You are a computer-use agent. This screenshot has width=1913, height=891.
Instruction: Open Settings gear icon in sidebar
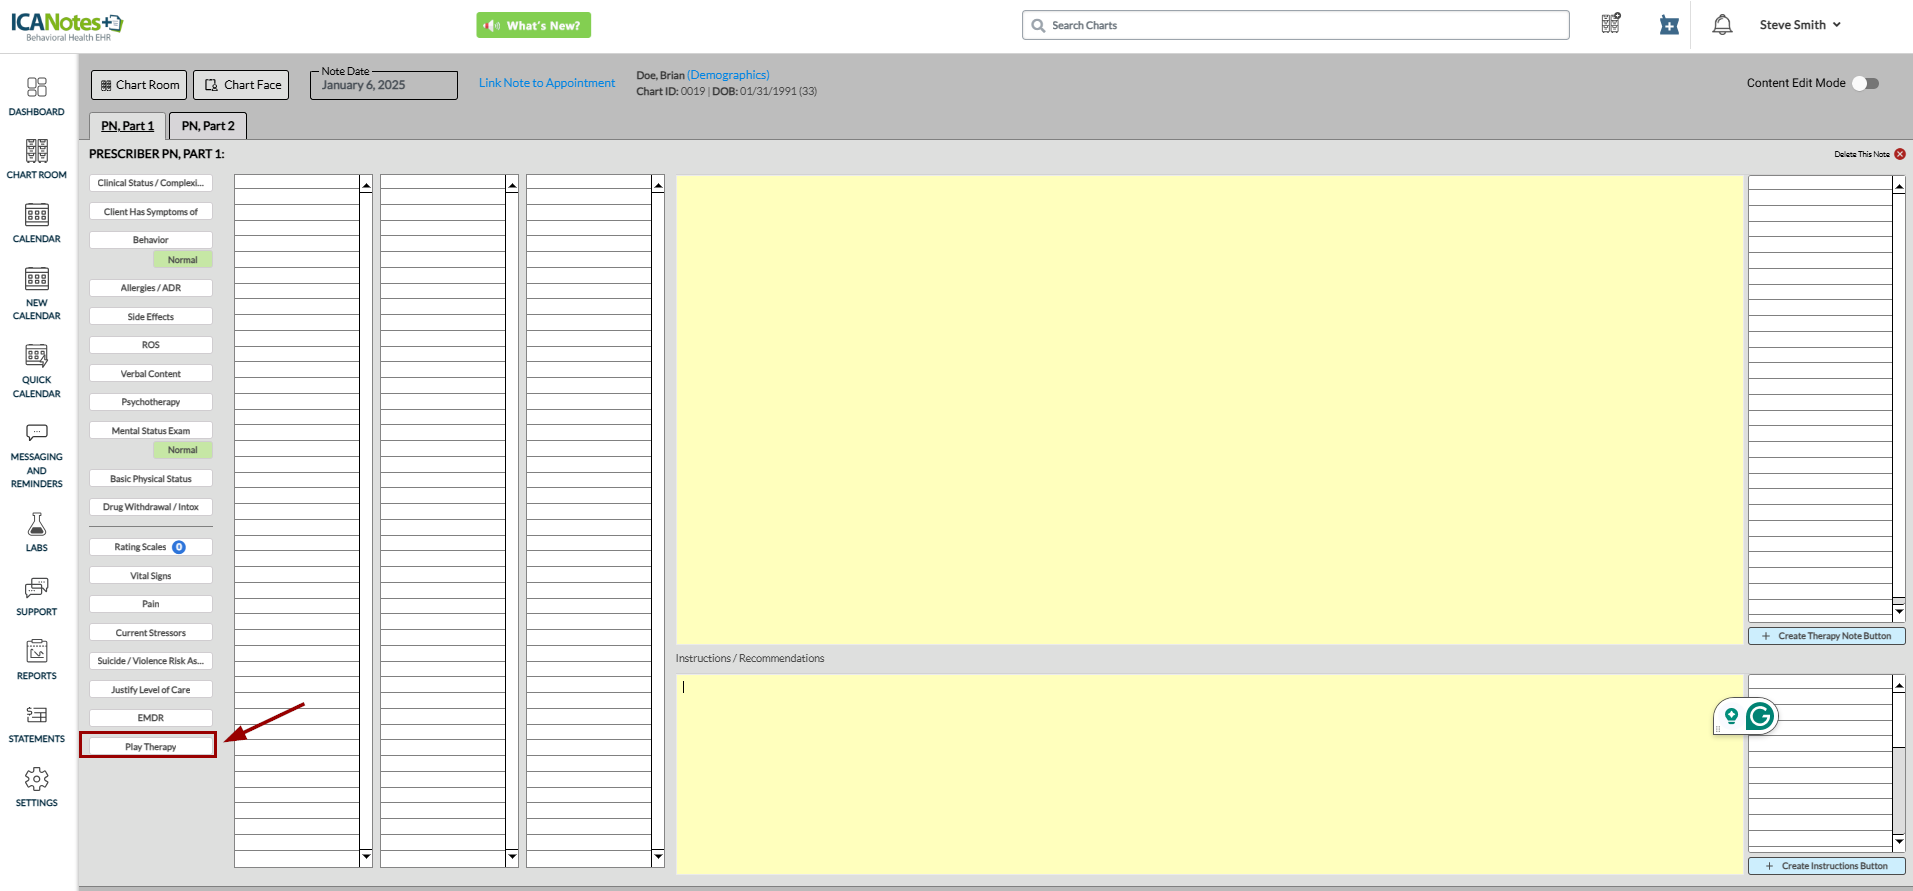point(37,779)
